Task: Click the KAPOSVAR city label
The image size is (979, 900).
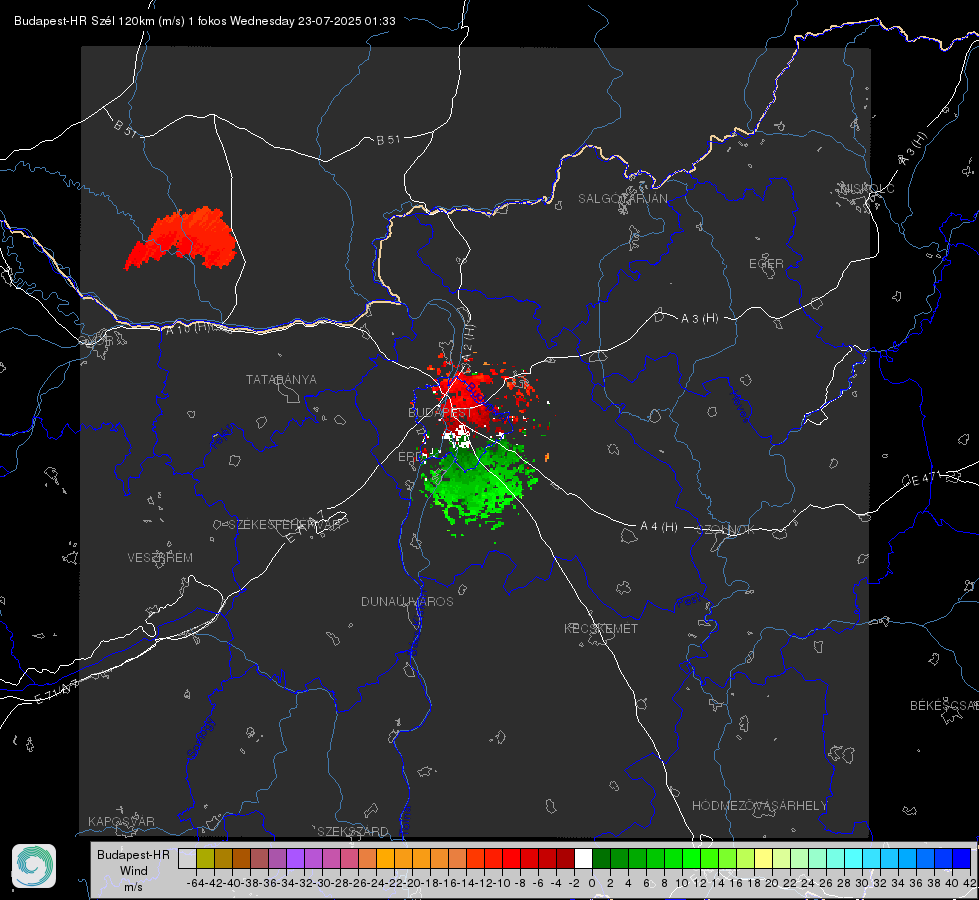Action: click(121, 821)
